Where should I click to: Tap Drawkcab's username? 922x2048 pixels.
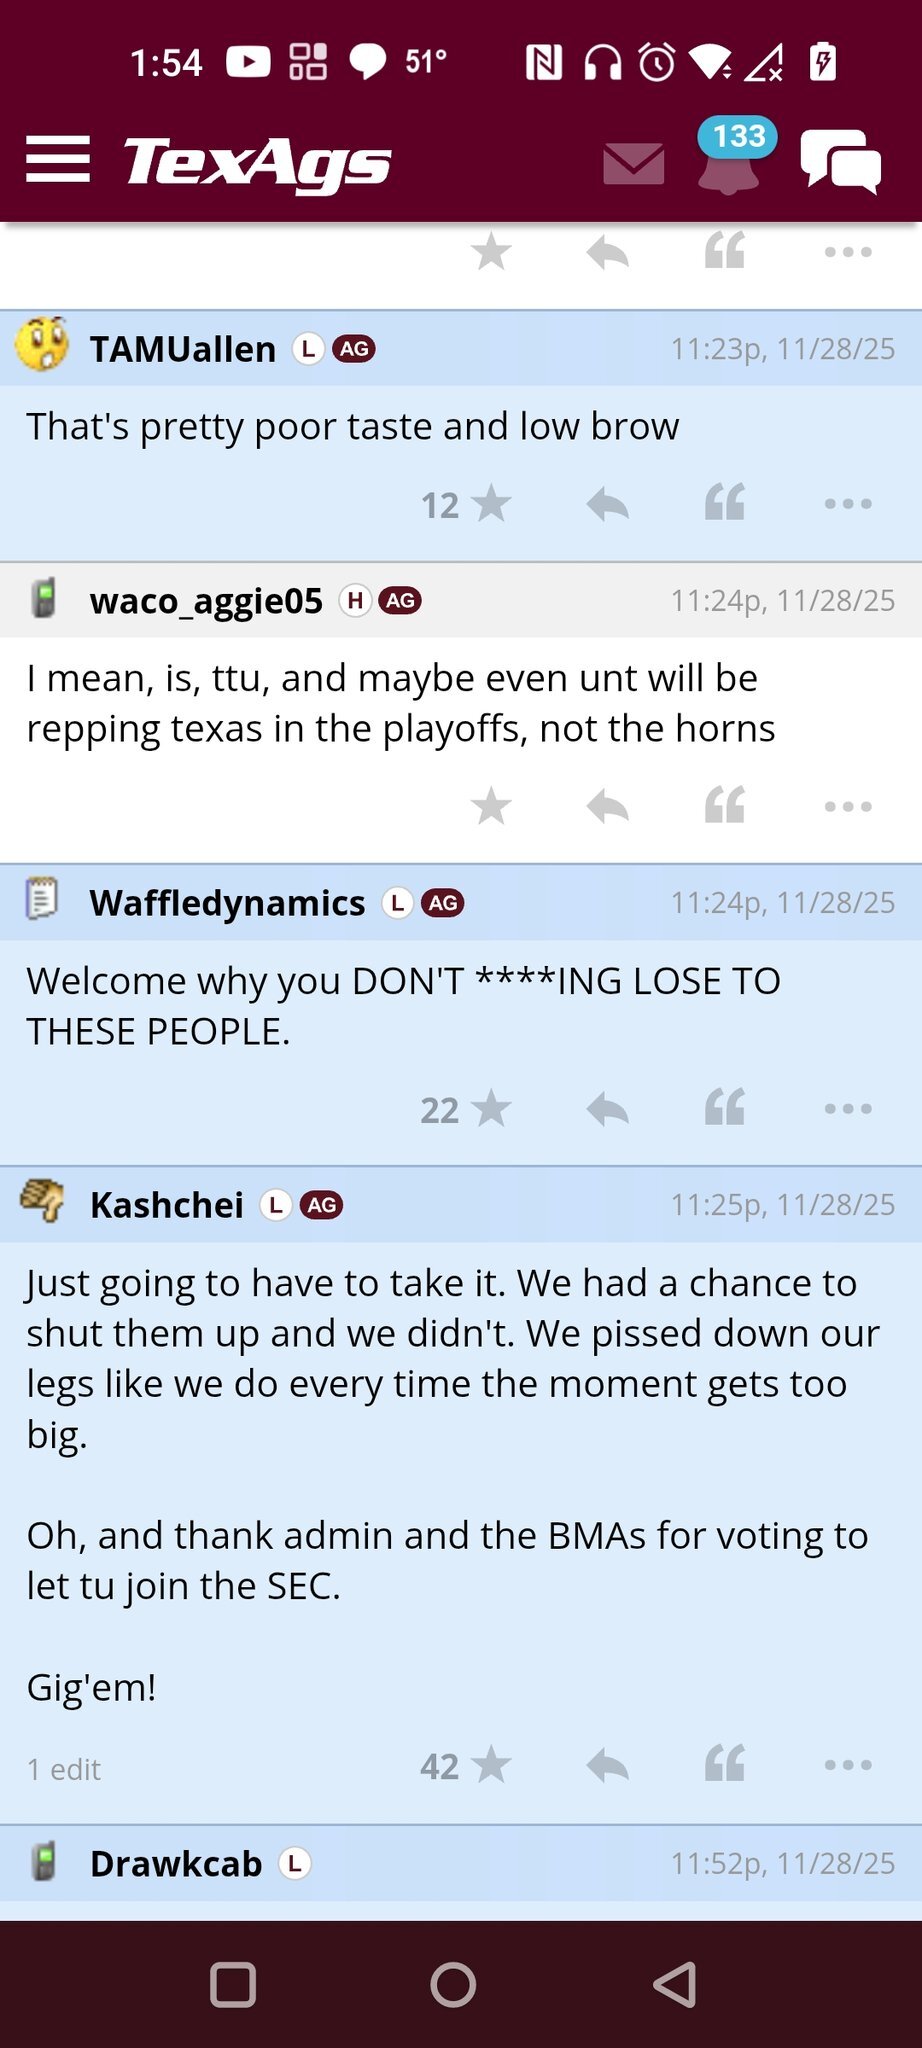[176, 1864]
